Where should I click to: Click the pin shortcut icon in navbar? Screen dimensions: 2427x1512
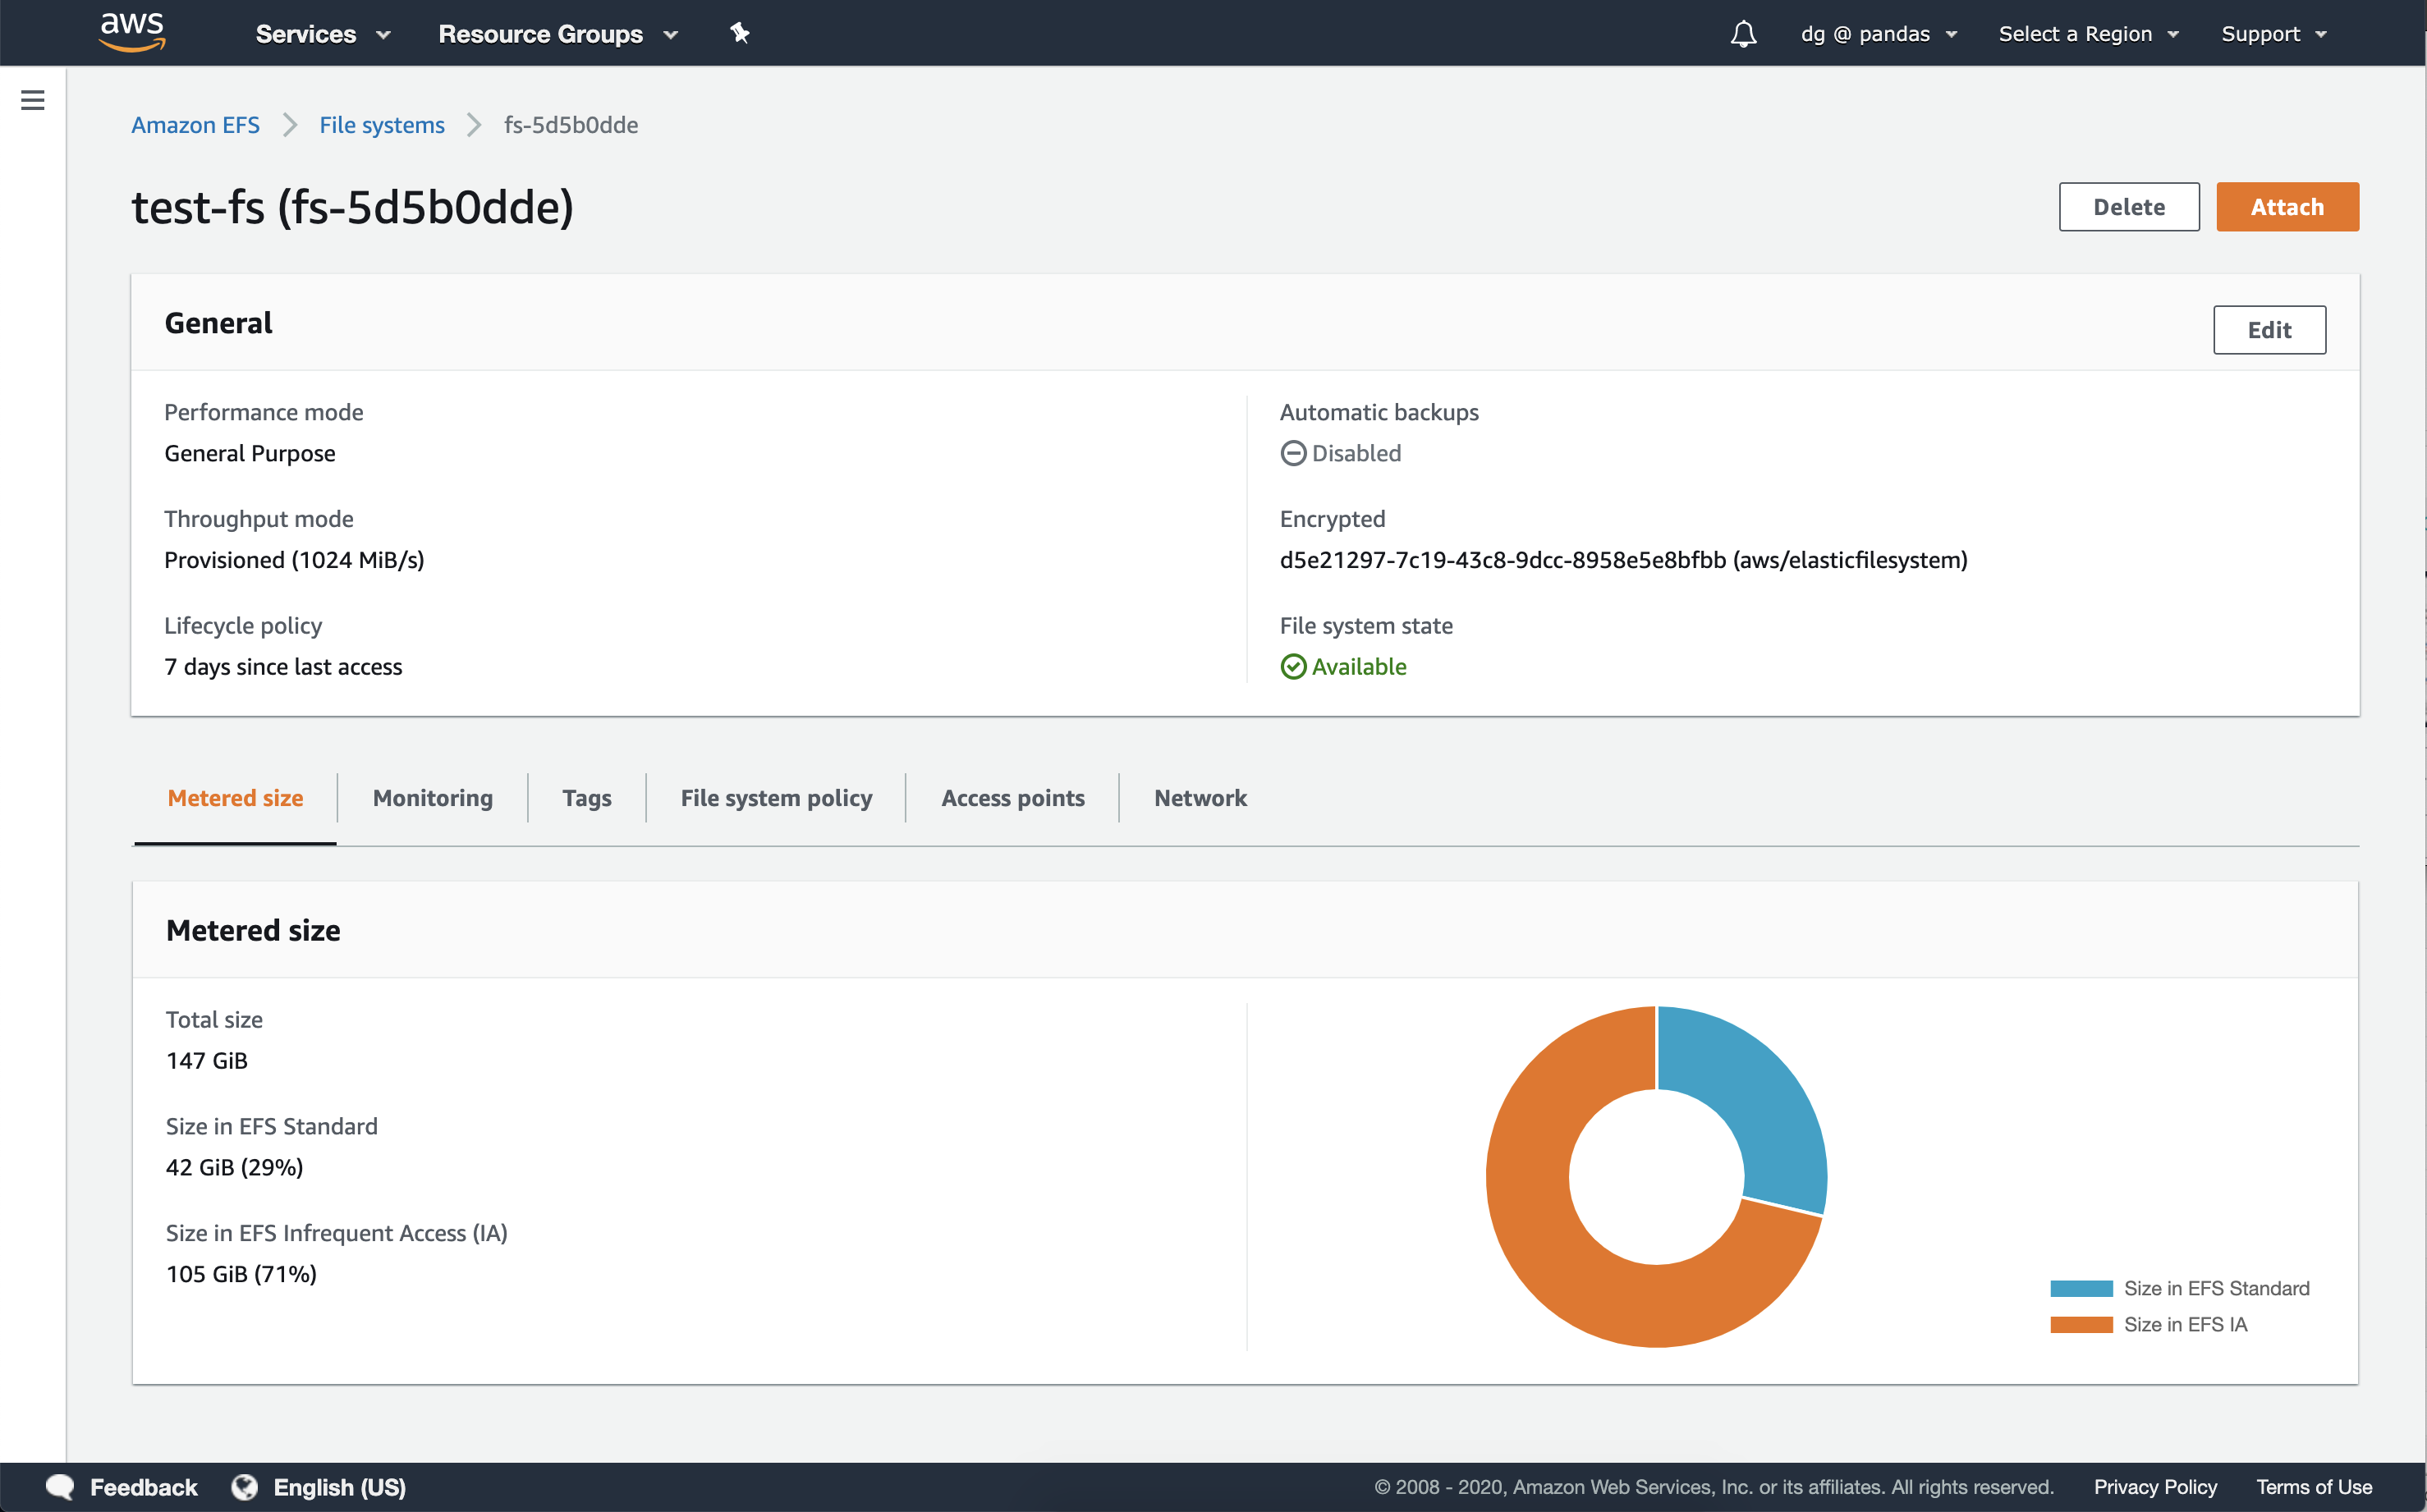(739, 33)
